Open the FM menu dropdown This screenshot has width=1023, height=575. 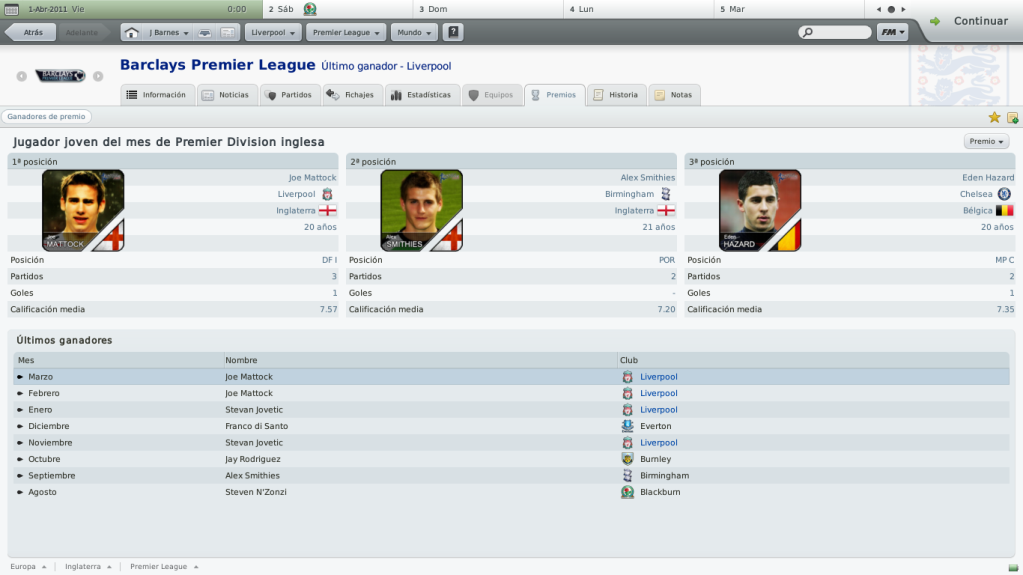[893, 32]
